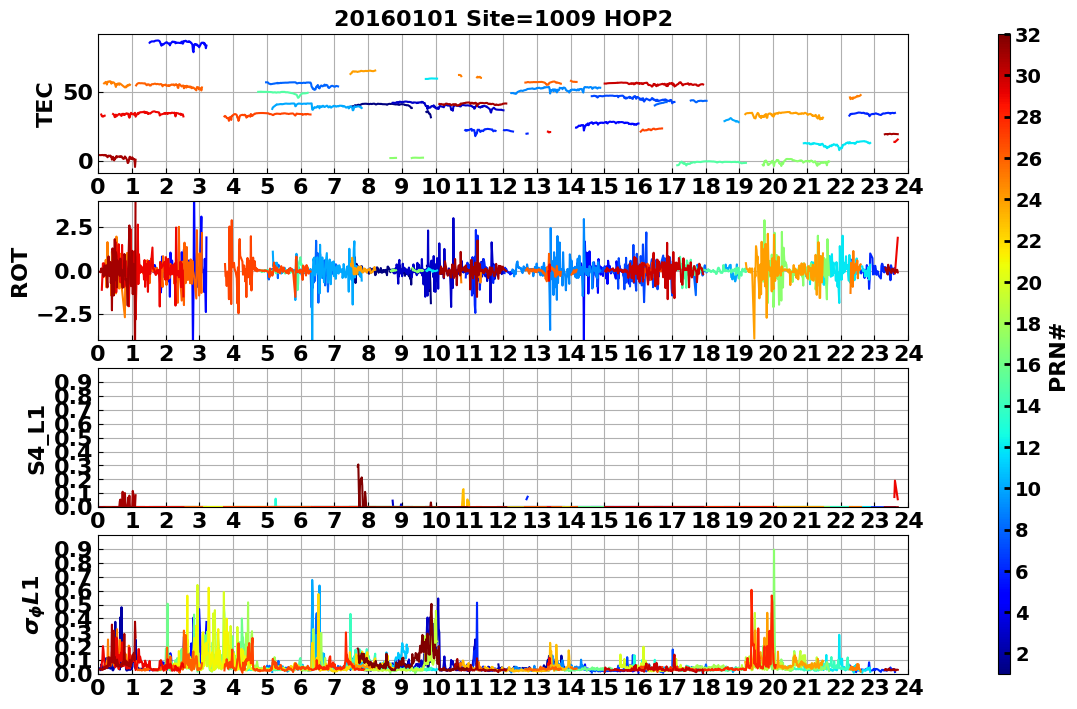The image size is (1077, 709).
Task: Click the '8' hour tick under the S4_L1 panel
Action: tap(368, 520)
